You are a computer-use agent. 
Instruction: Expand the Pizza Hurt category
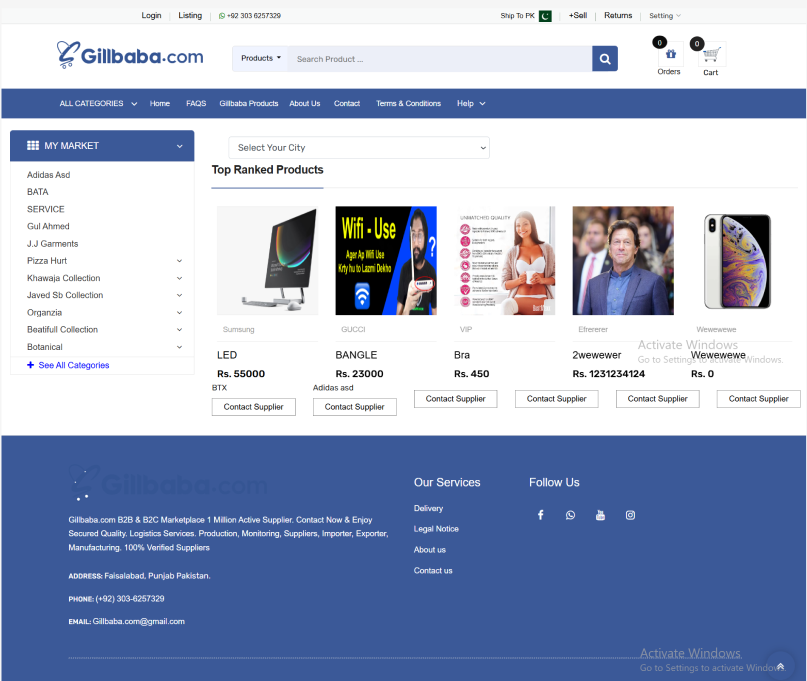[179, 261]
